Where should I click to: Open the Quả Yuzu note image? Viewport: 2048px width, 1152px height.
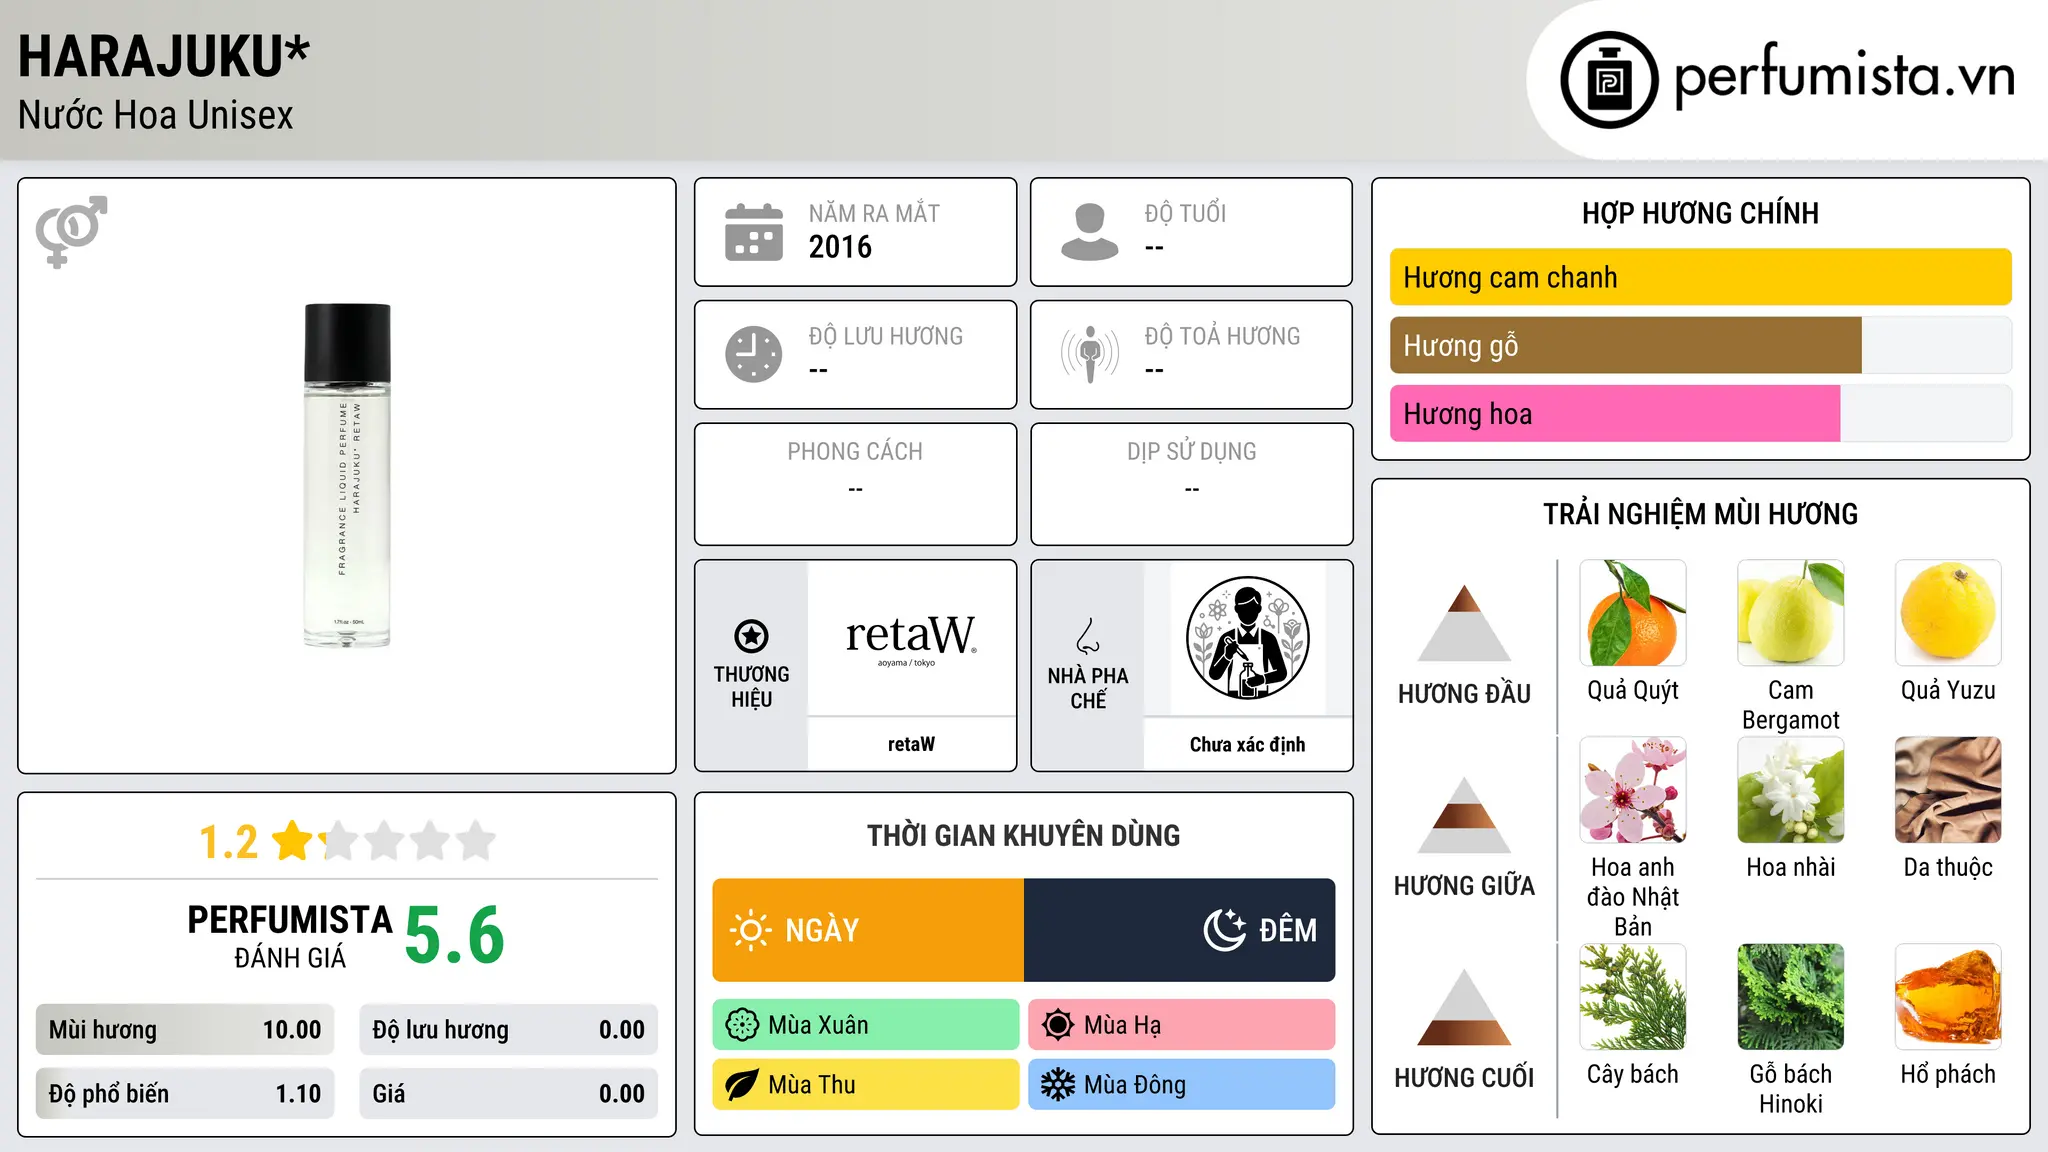(1948, 613)
